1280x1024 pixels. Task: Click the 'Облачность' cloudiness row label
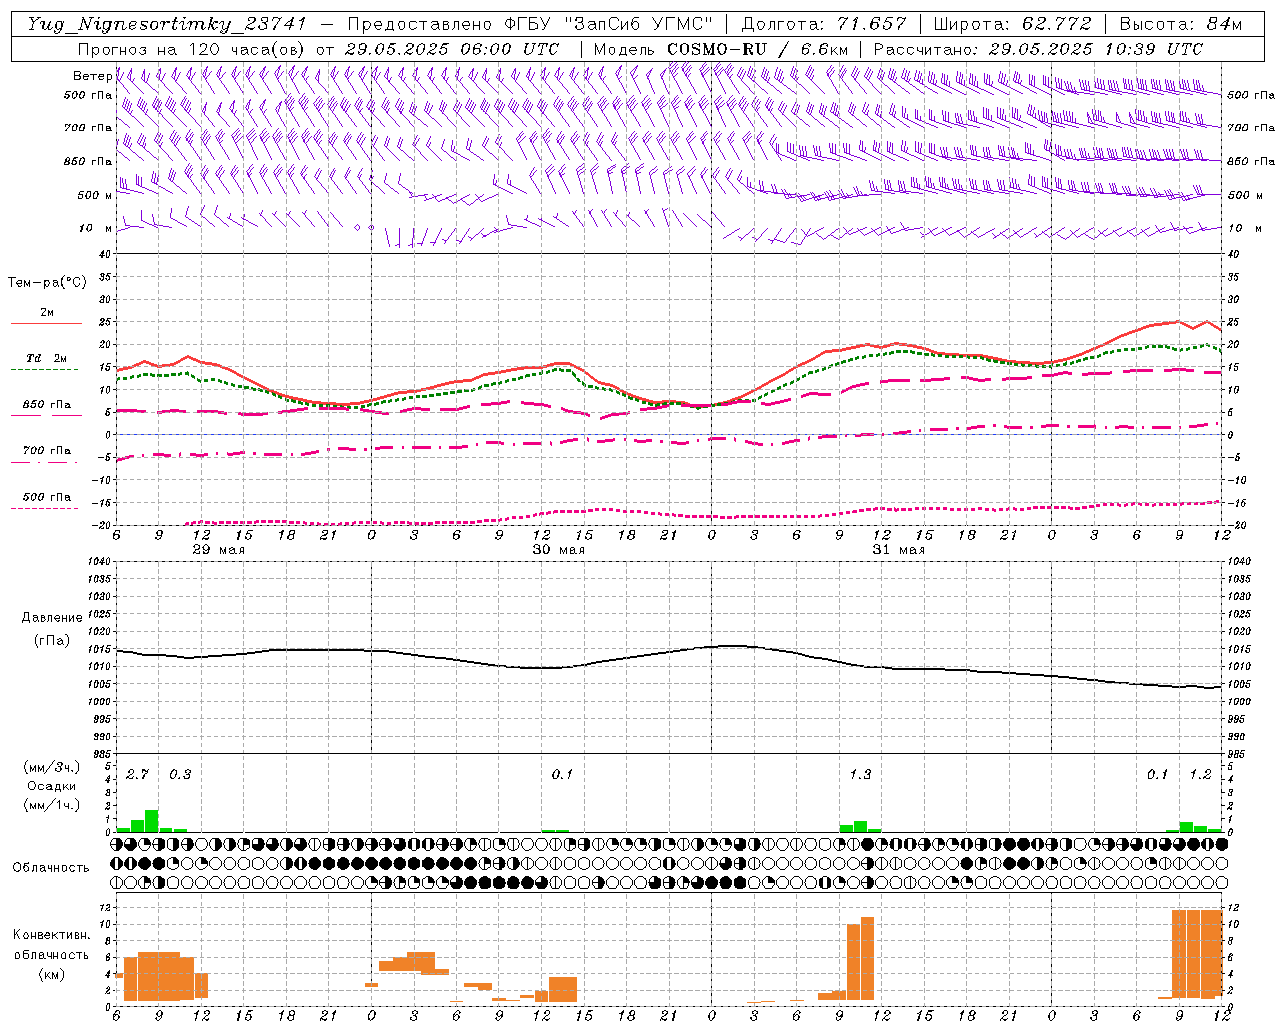click(50, 868)
